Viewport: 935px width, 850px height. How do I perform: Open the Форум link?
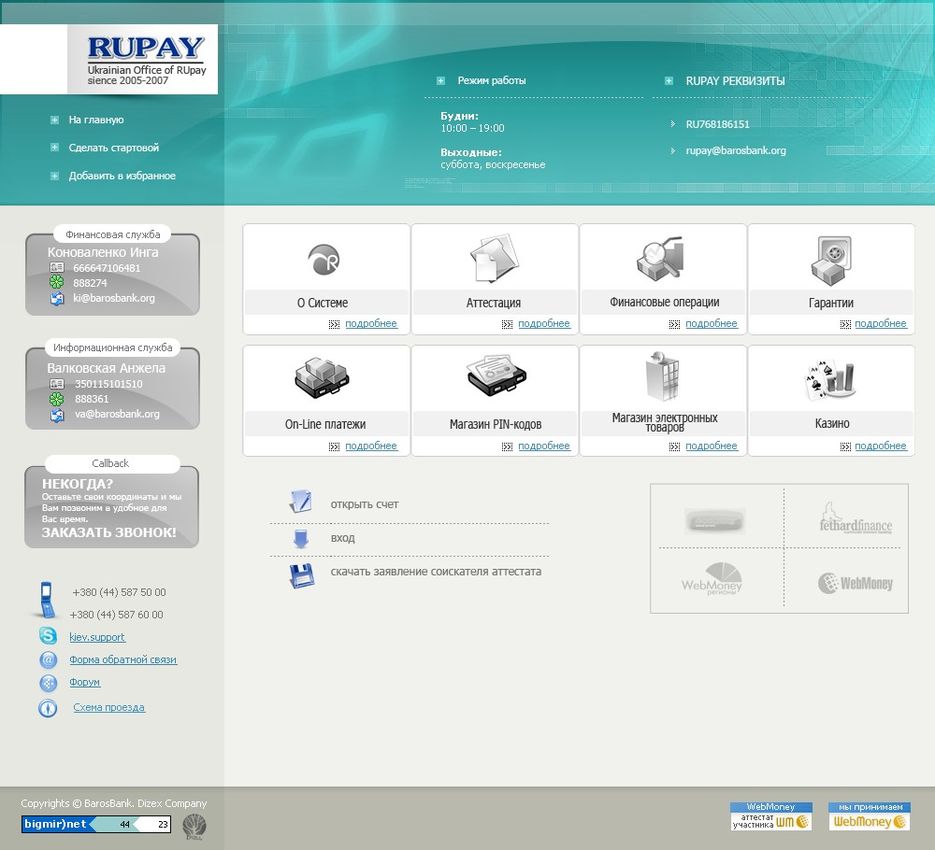click(x=83, y=682)
